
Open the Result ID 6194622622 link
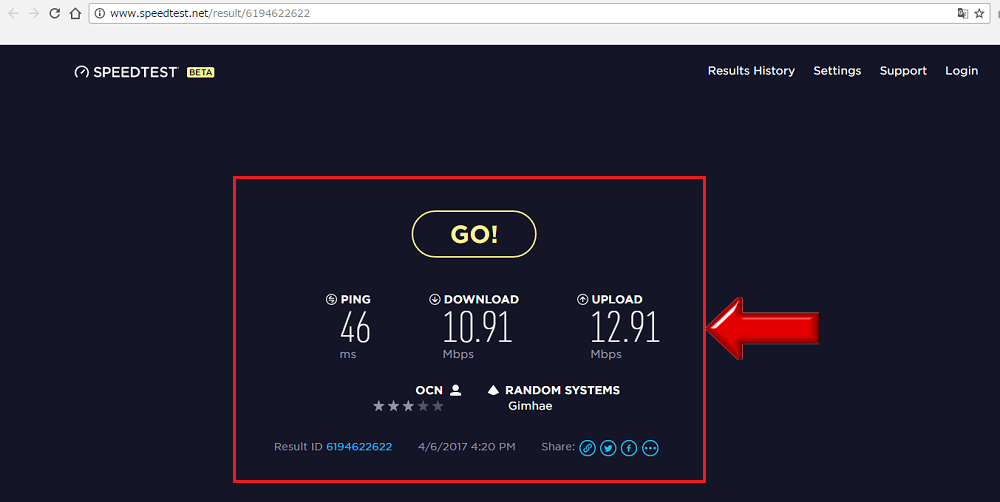point(359,447)
